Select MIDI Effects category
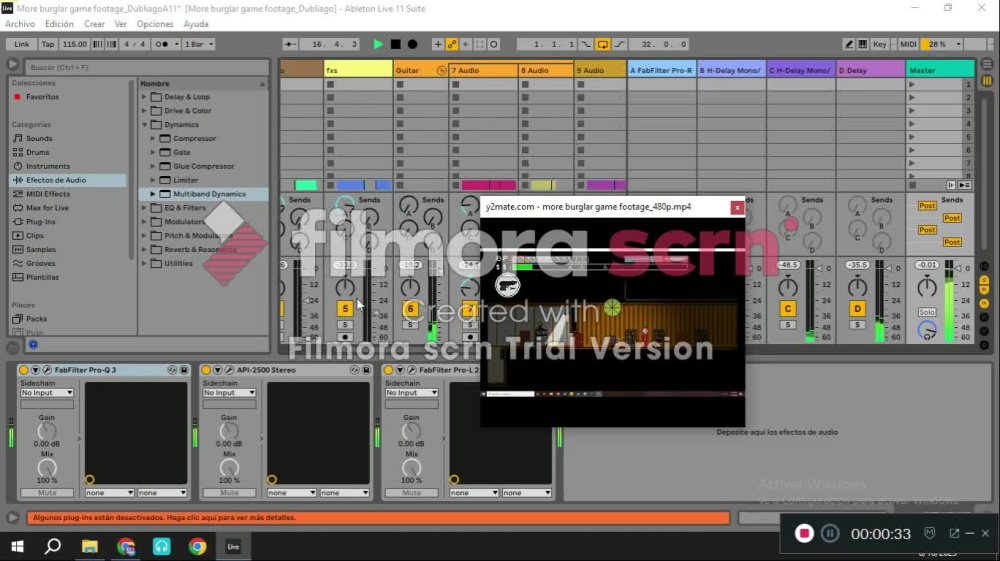This screenshot has height=561, width=1000. coord(48,194)
